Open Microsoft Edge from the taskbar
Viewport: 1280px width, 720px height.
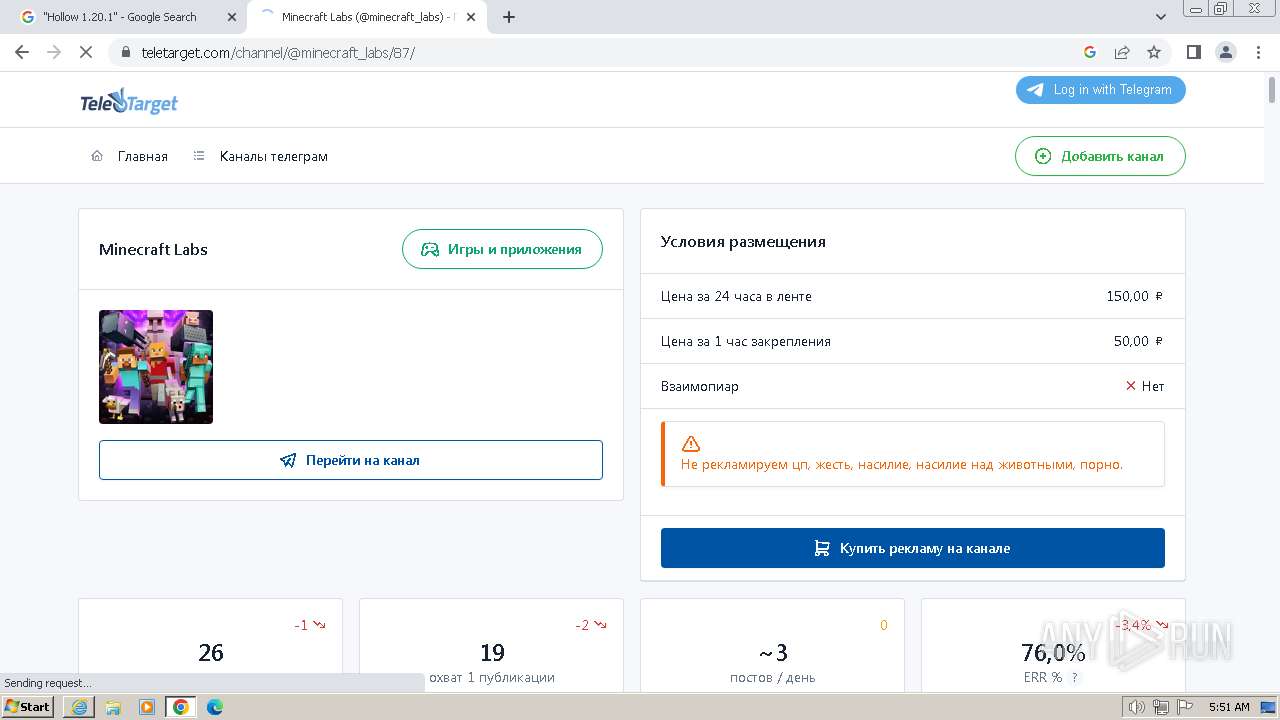coord(215,707)
